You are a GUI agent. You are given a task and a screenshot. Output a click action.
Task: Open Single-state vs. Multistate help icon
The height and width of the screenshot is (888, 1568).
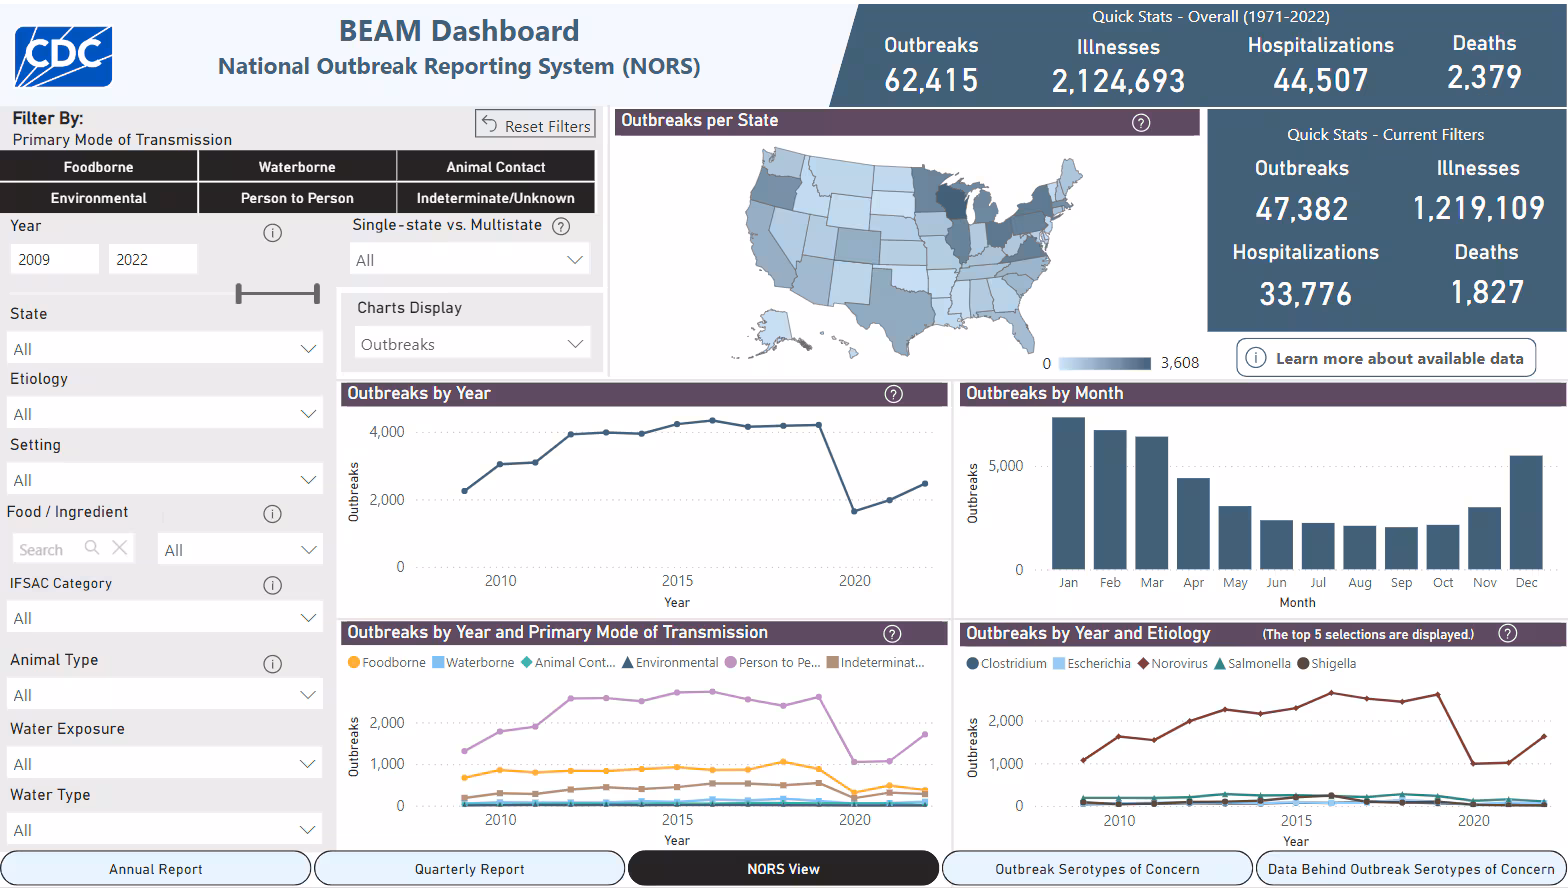click(x=561, y=226)
